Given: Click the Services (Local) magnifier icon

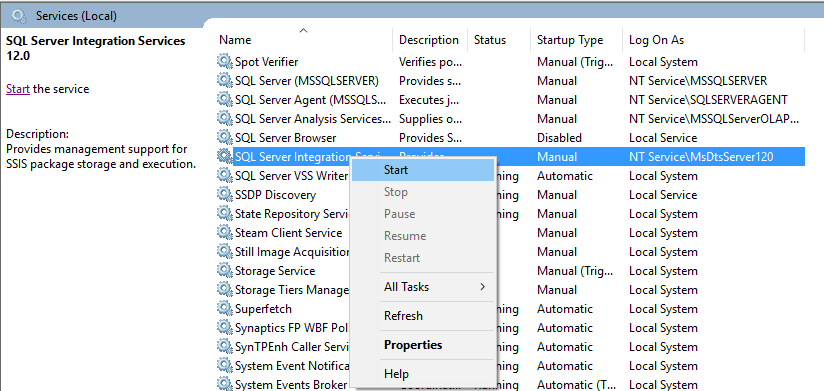Looking at the screenshot, I should [19, 16].
